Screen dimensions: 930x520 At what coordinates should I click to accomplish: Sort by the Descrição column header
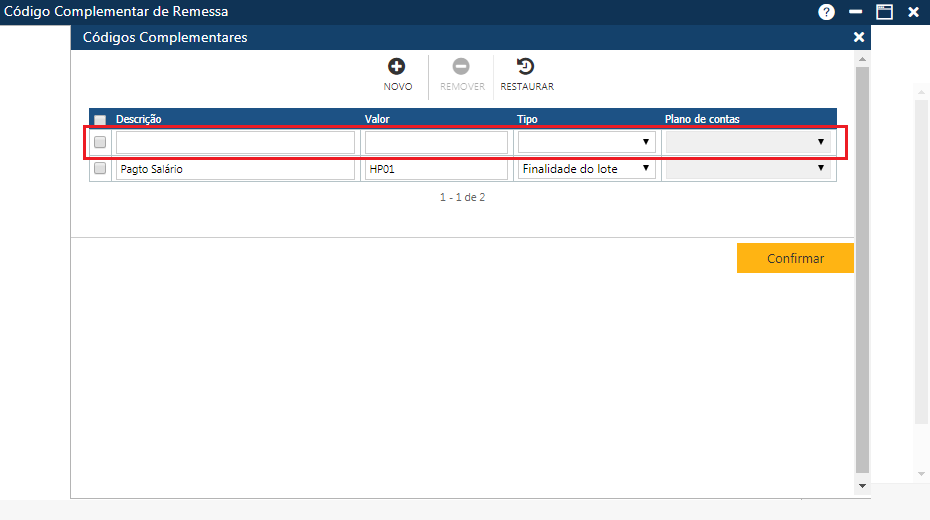tap(139, 119)
